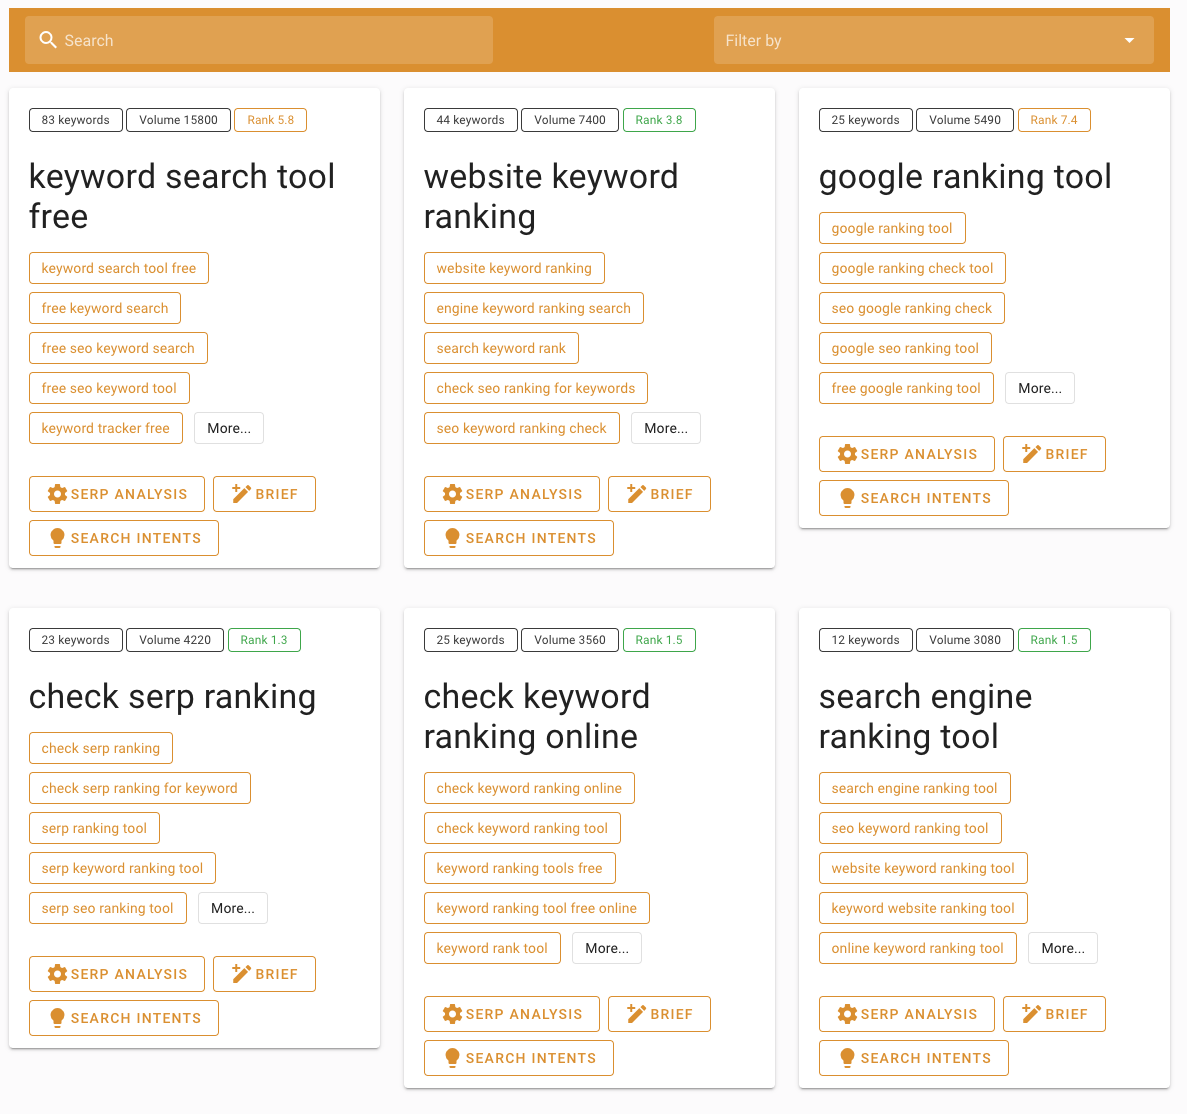
Task: Click the 'Volume 3080' badge on 'search engine ranking tool'
Action: click(964, 639)
